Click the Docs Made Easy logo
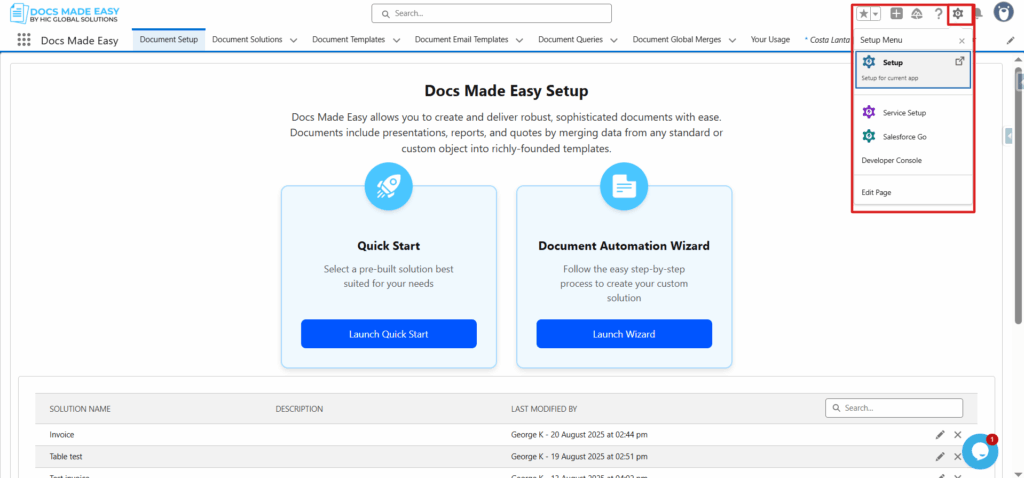 pos(65,13)
